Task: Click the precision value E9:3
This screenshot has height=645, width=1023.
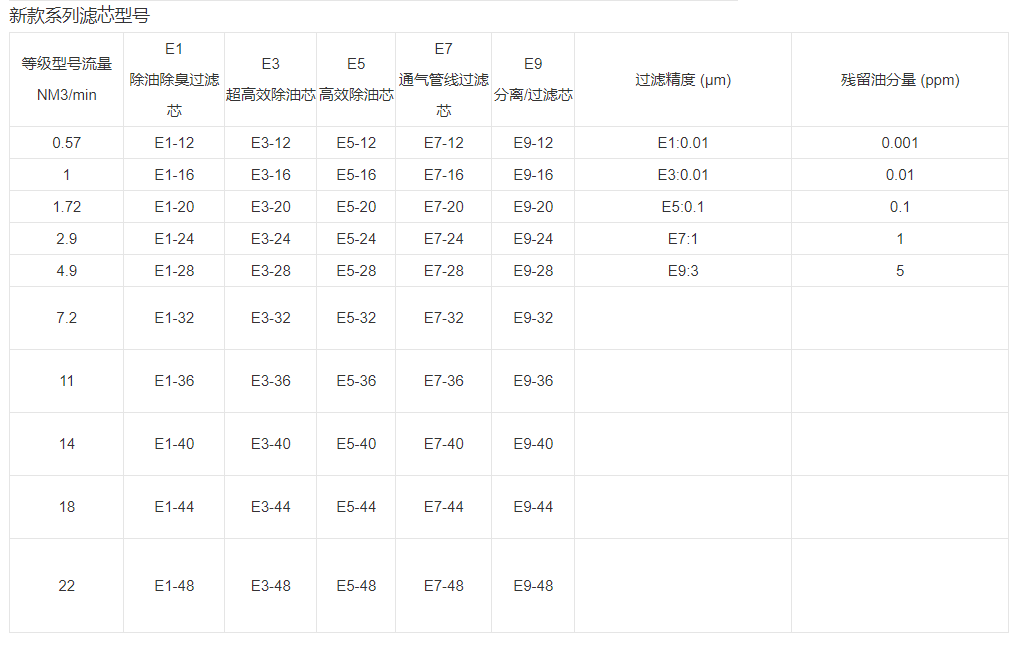Action: tap(683, 270)
